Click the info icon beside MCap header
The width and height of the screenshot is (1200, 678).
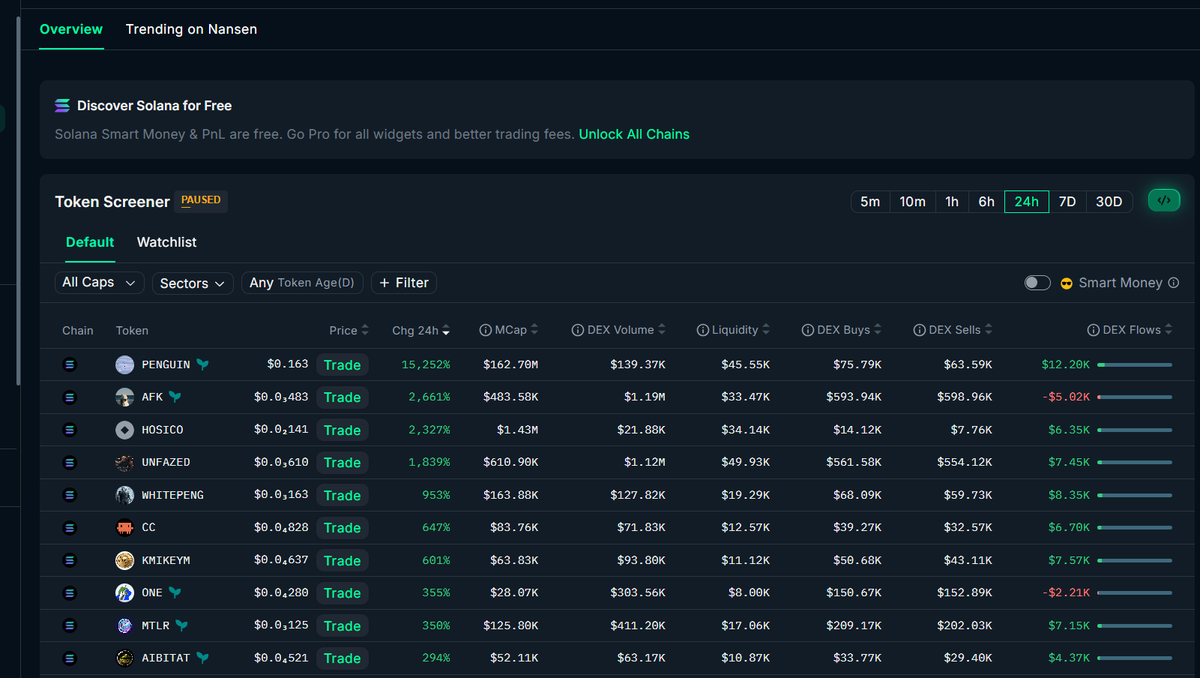pos(485,330)
